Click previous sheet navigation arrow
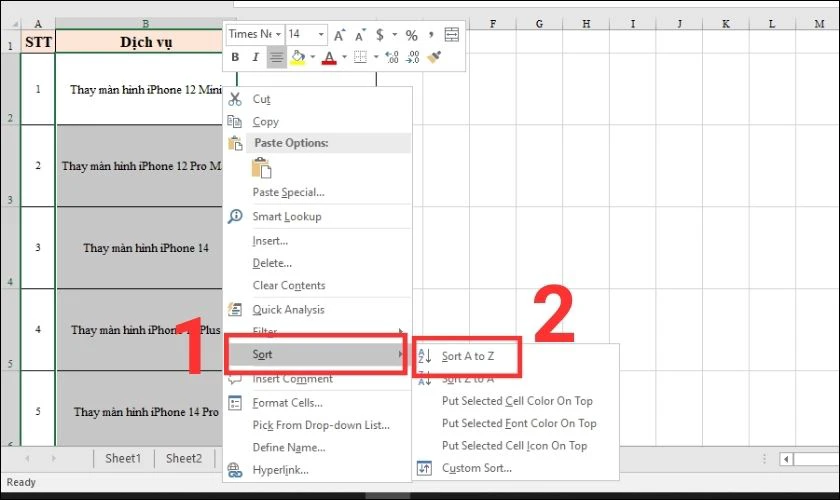This screenshot has height=500, width=840. pos(27,458)
